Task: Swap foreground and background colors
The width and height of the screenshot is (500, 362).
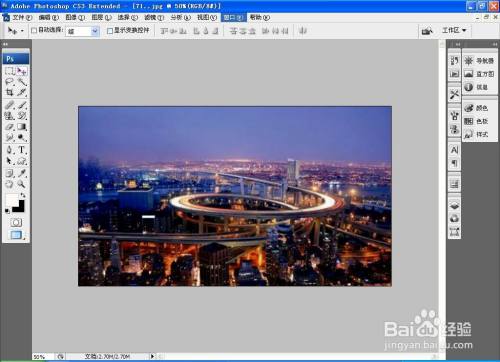Action: pos(23,195)
